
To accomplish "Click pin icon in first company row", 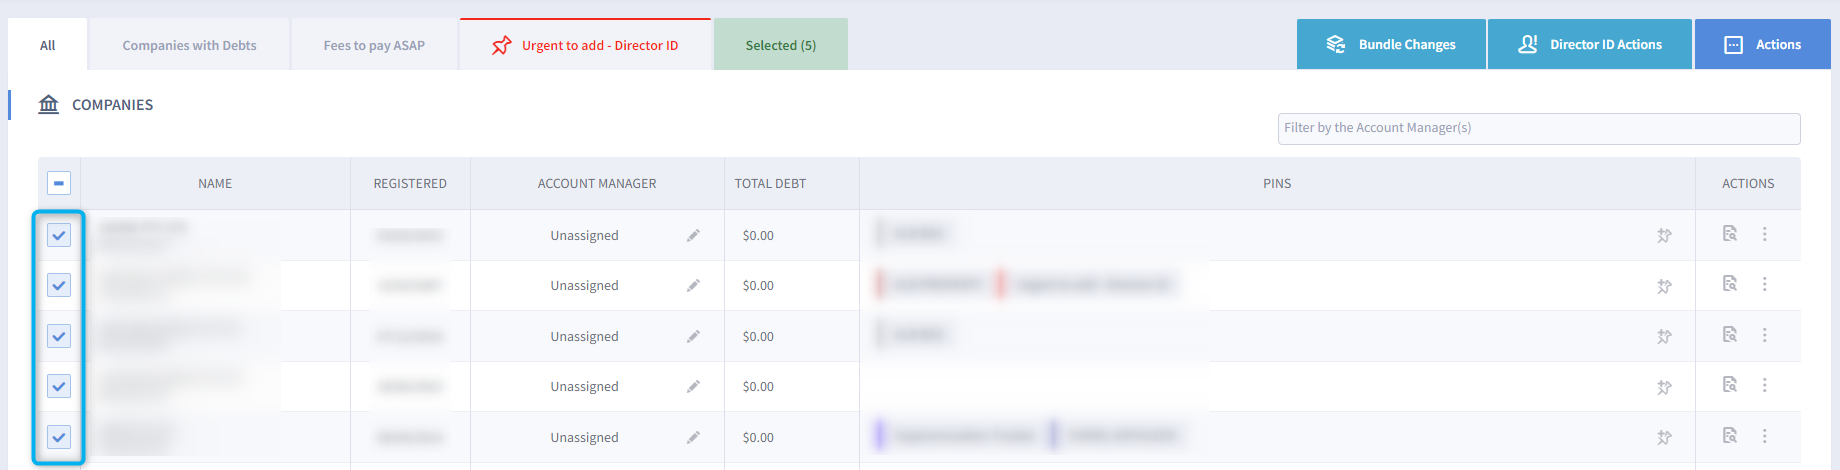I will (x=1664, y=236).
